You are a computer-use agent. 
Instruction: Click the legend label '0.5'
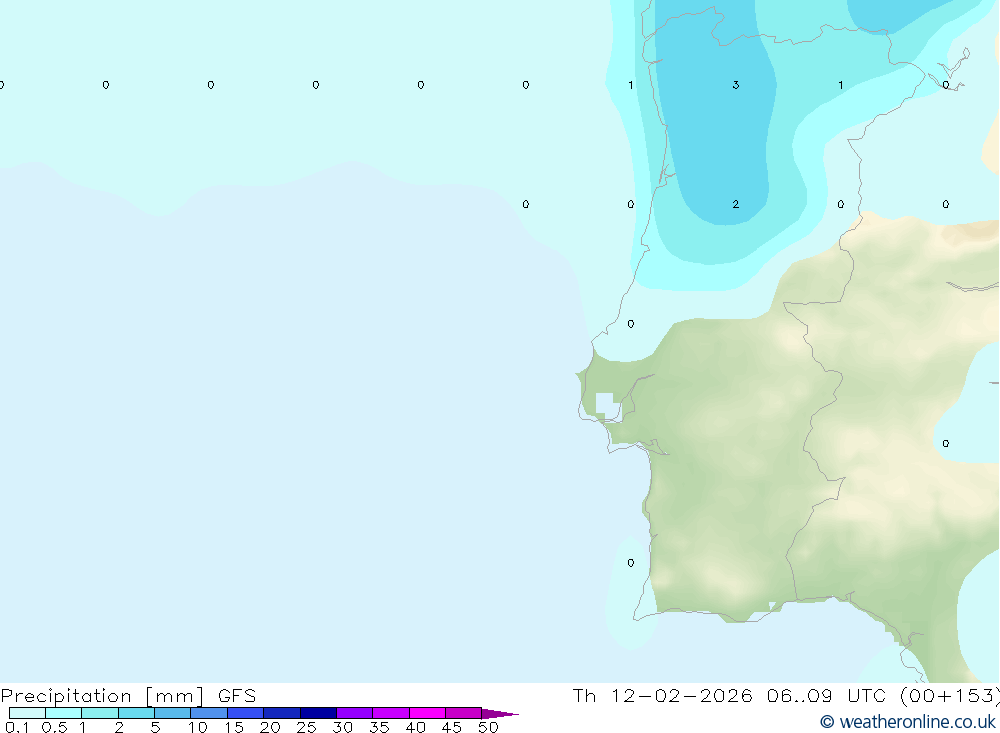tap(54, 727)
